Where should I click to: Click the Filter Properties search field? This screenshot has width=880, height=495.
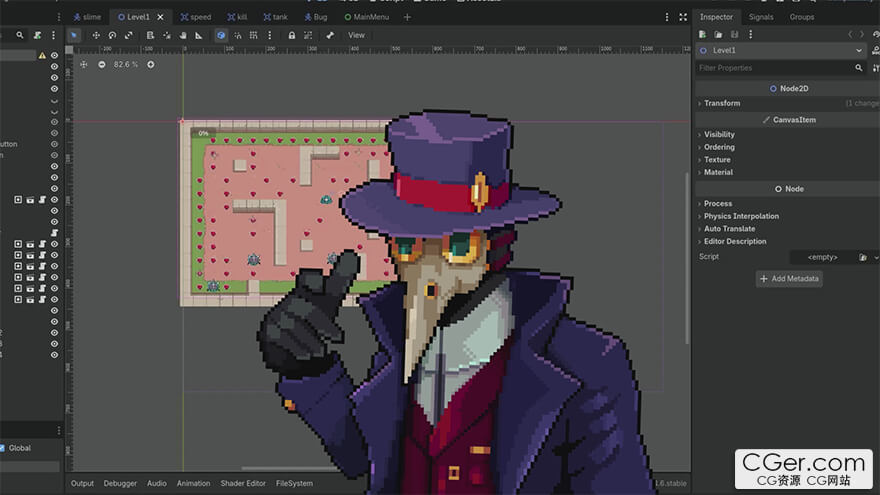[774, 68]
